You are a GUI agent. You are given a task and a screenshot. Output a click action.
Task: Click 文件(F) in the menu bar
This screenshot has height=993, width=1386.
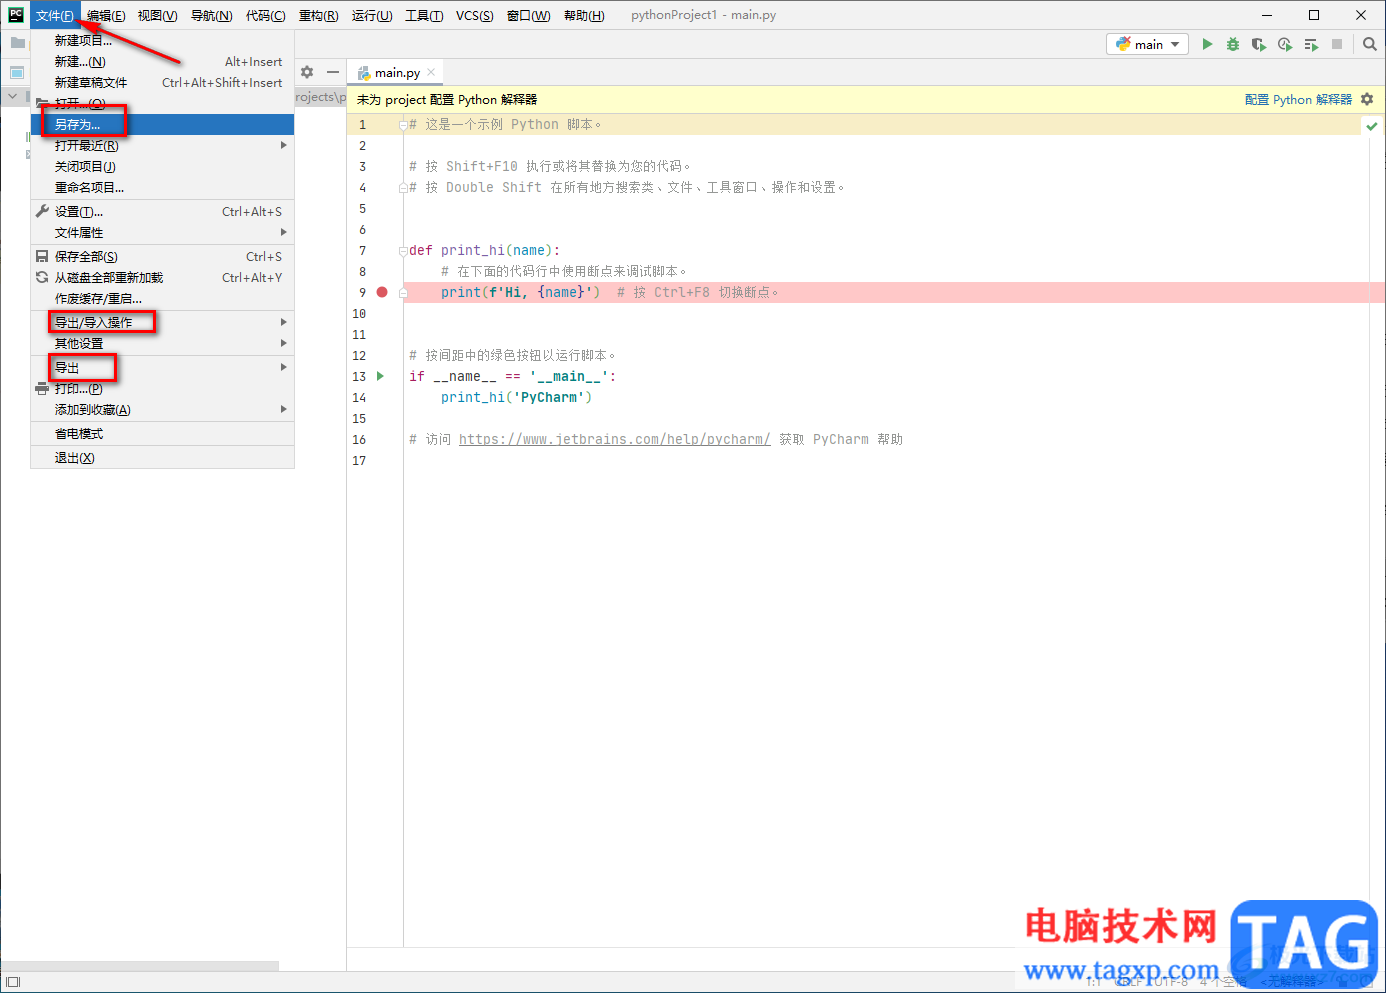[55, 15]
